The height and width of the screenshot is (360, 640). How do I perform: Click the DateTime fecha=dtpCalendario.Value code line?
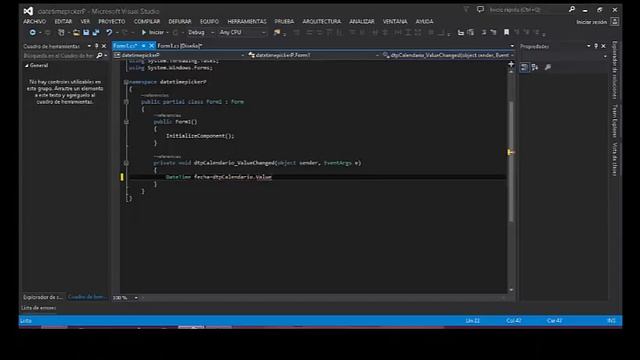[219, 177]
